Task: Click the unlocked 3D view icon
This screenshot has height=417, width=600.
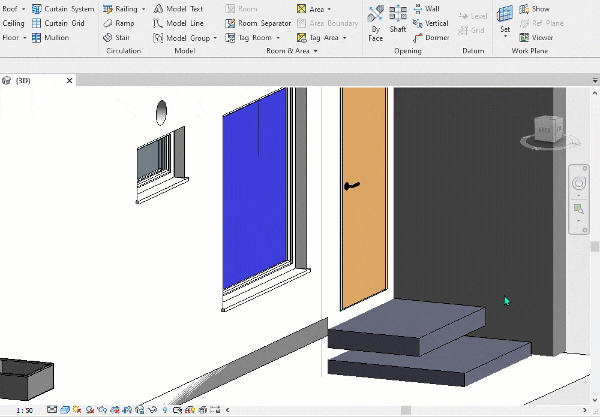Action: click(140, 410)
